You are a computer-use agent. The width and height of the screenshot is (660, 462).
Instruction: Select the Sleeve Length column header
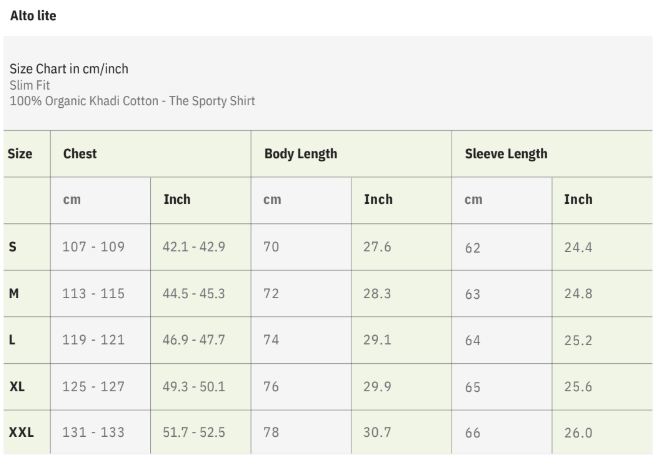[x=506, y=154]
